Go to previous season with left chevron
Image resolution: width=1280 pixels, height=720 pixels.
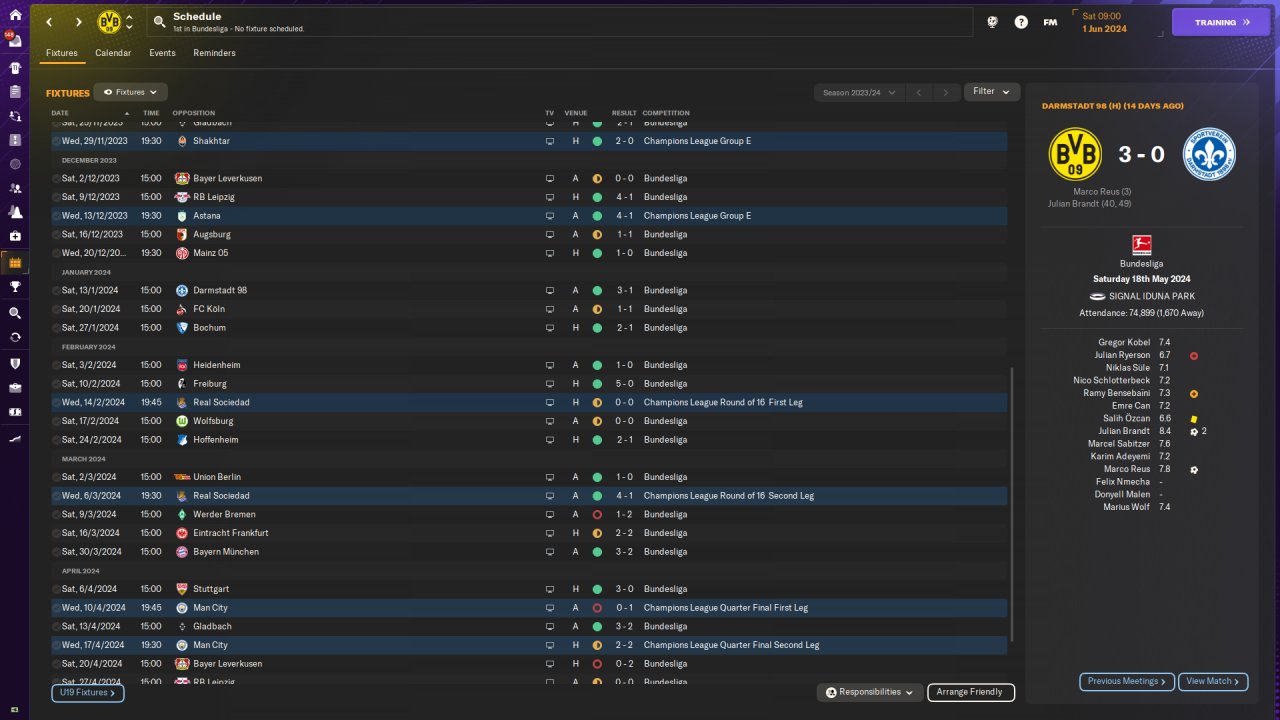(x=920, y=92)
